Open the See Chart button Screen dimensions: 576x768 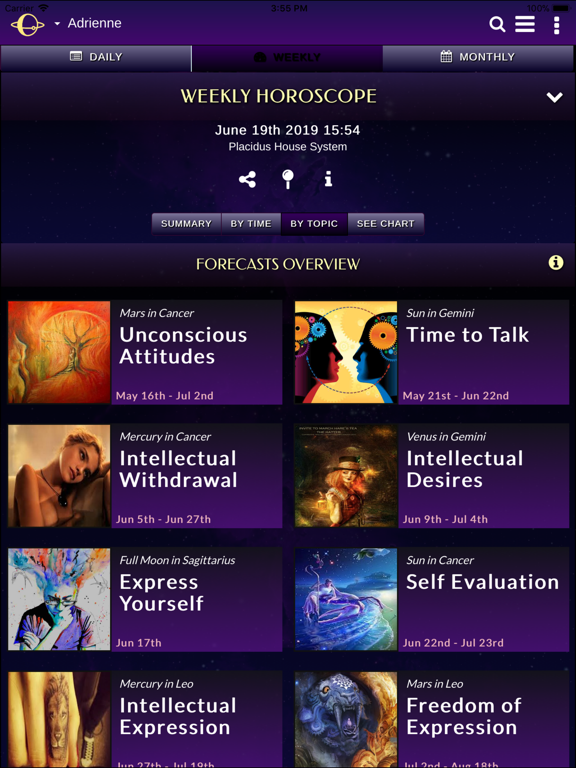click(385, 224)
